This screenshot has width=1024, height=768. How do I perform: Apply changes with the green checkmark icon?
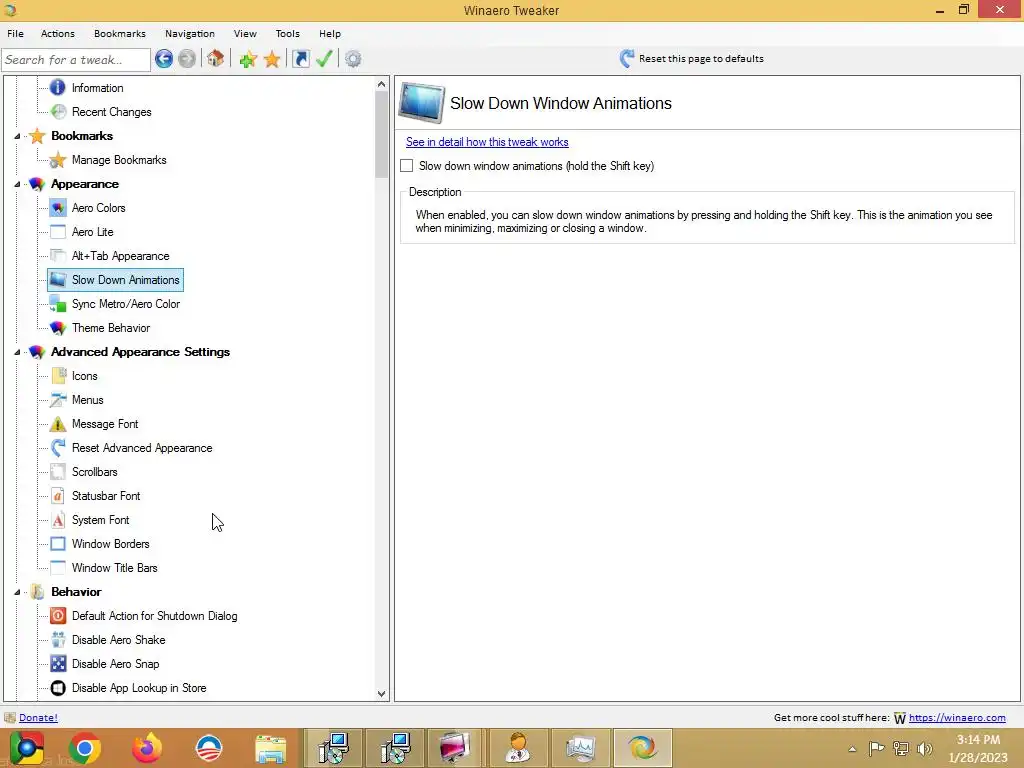[325, 59]
